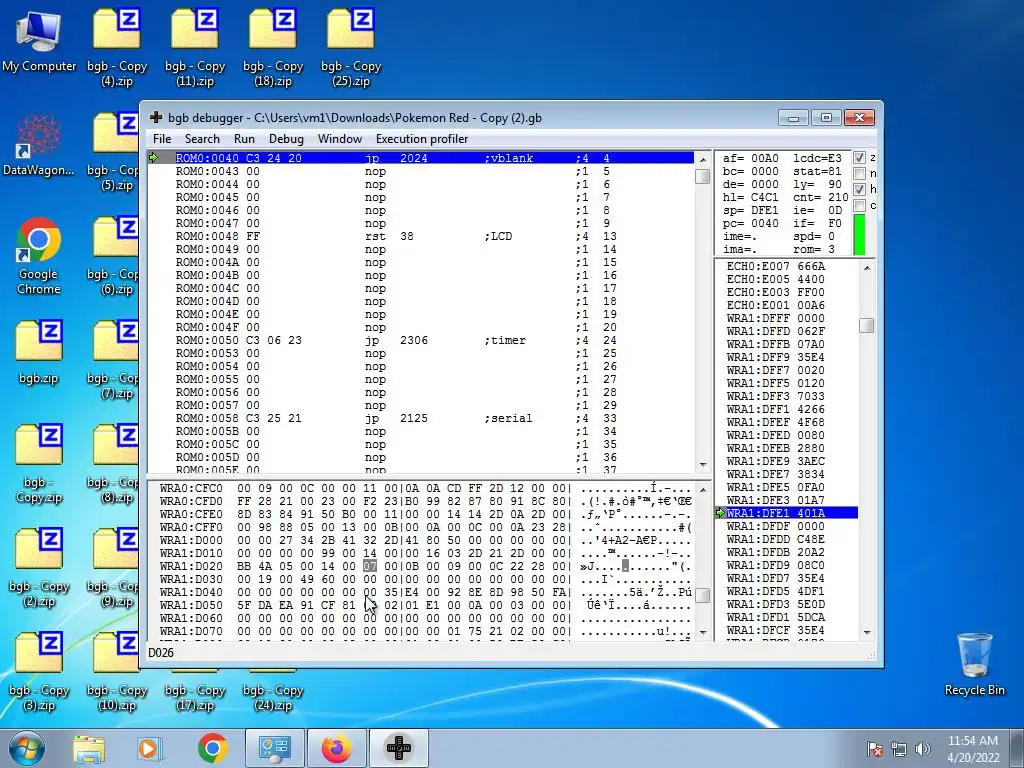1024x768 pixels.
Task: Open the Window menu
Action: coord(340,138)
